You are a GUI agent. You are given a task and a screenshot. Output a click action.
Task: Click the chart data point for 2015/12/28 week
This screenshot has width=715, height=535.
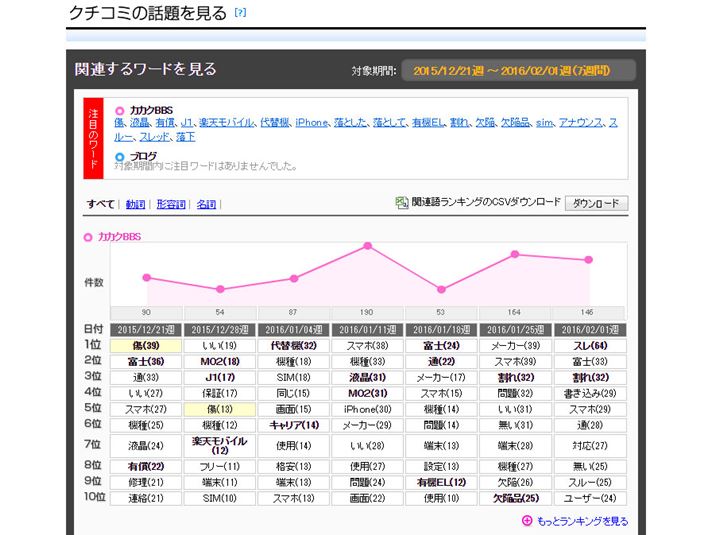[x=220, y=289]
